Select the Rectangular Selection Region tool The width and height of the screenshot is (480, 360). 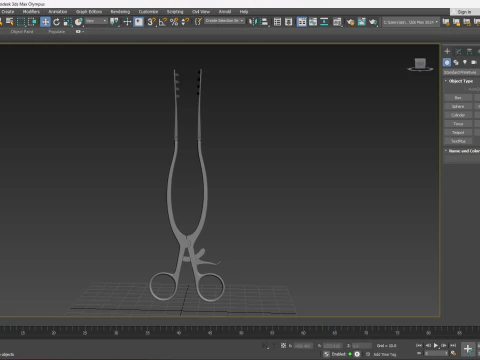21,22
